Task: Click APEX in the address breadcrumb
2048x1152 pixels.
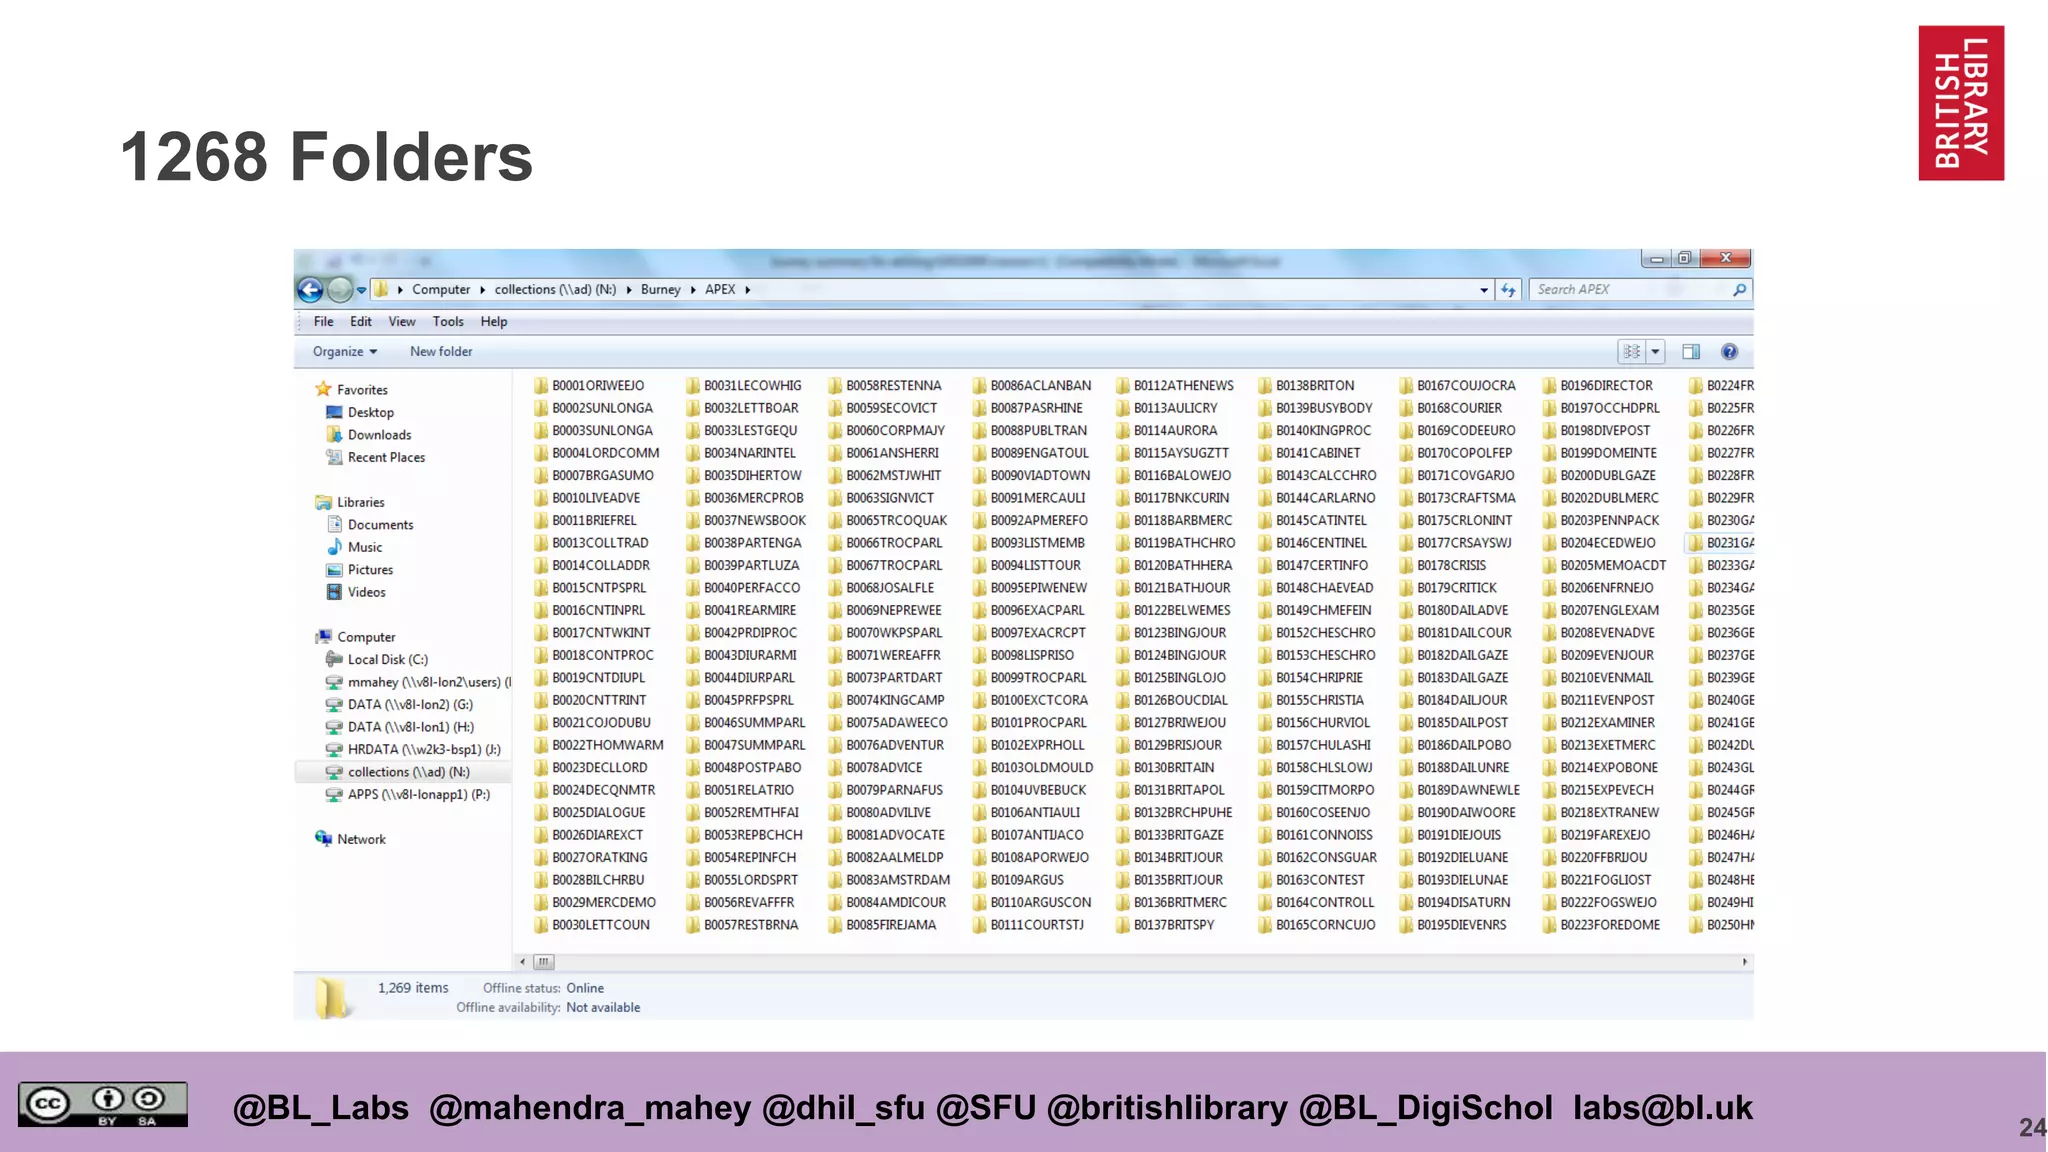Action: (720, 290)
